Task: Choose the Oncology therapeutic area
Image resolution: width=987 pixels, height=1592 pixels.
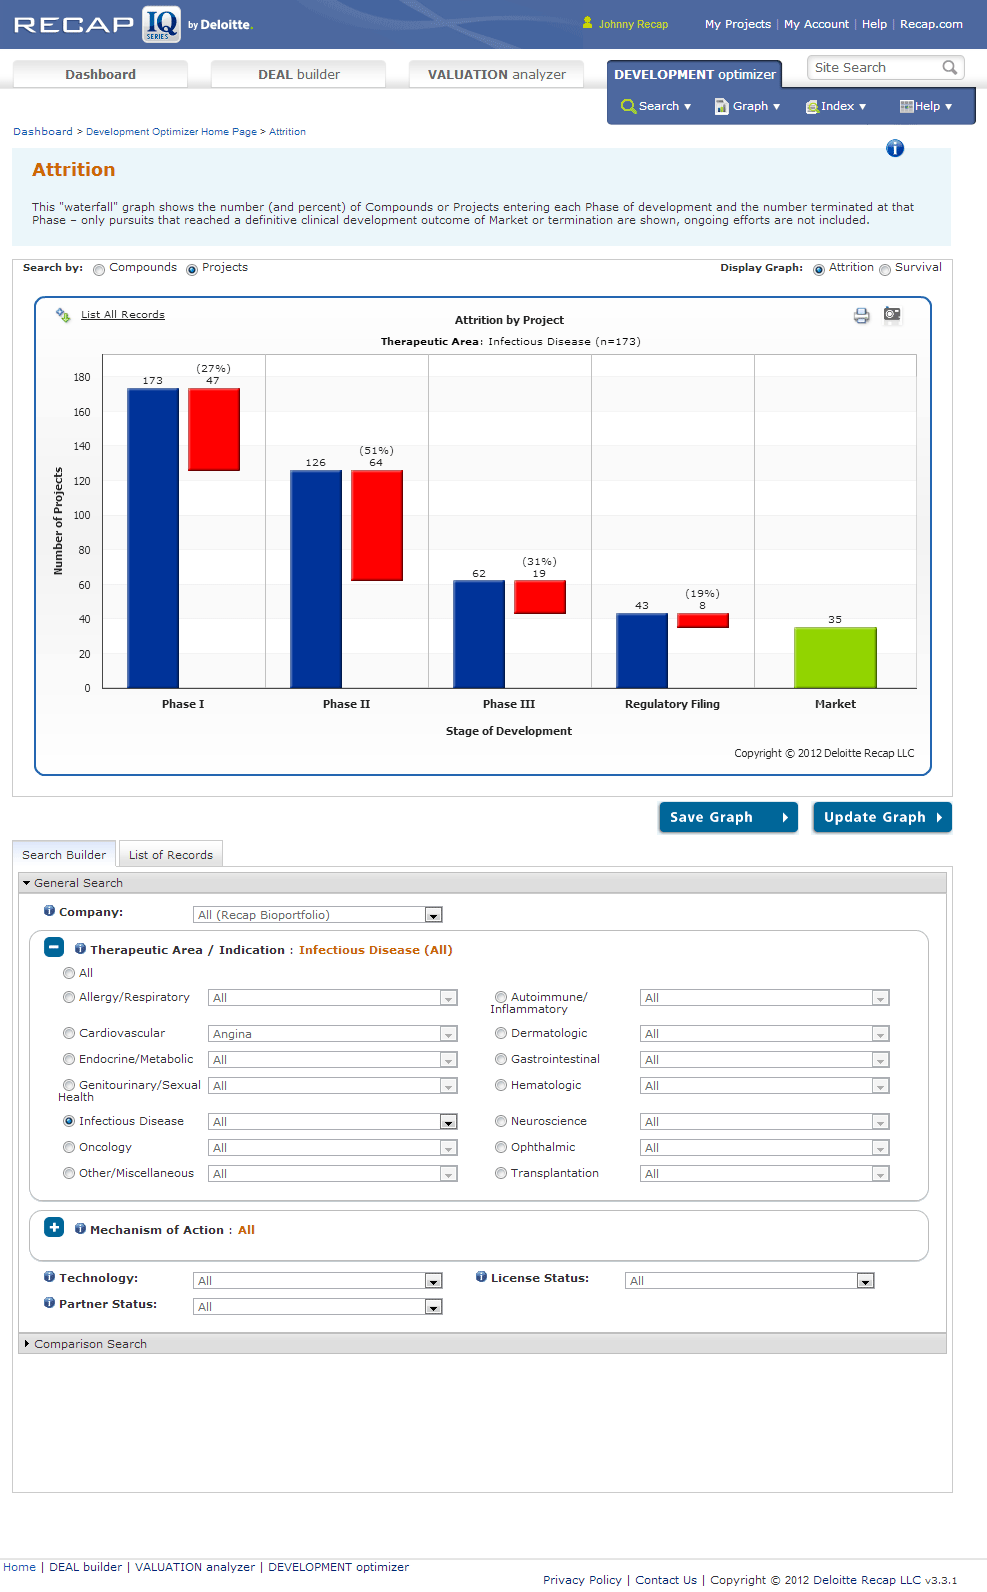Action: click(x=69, y=1147)
